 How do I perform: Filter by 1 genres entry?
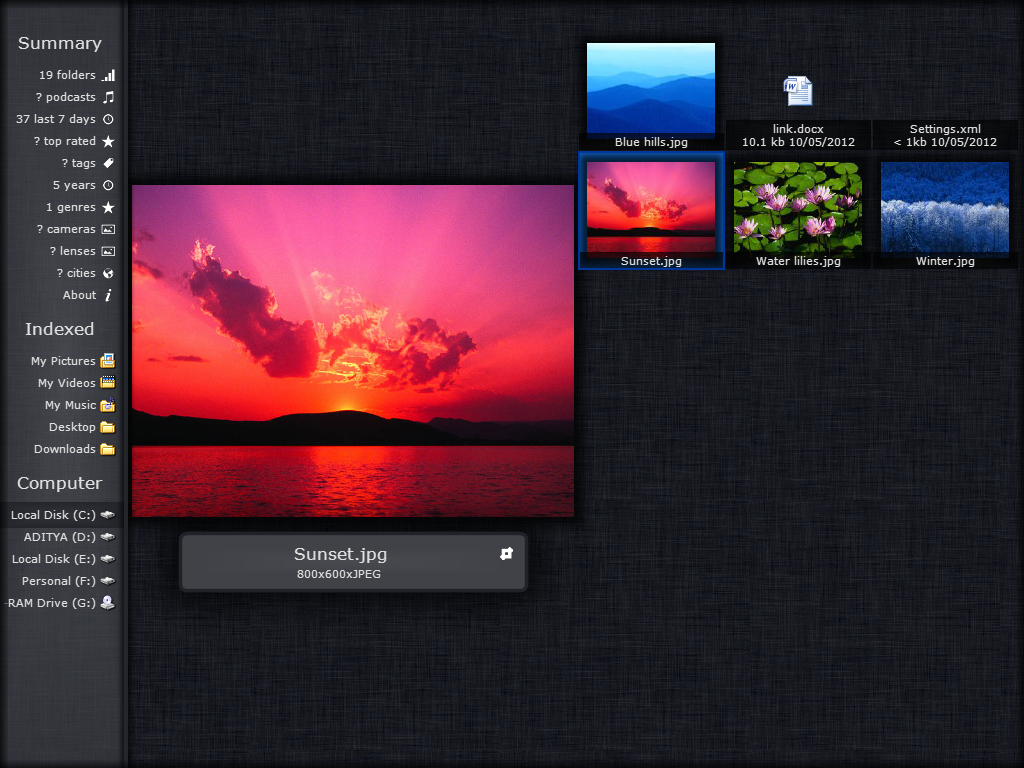pos(70,207)
